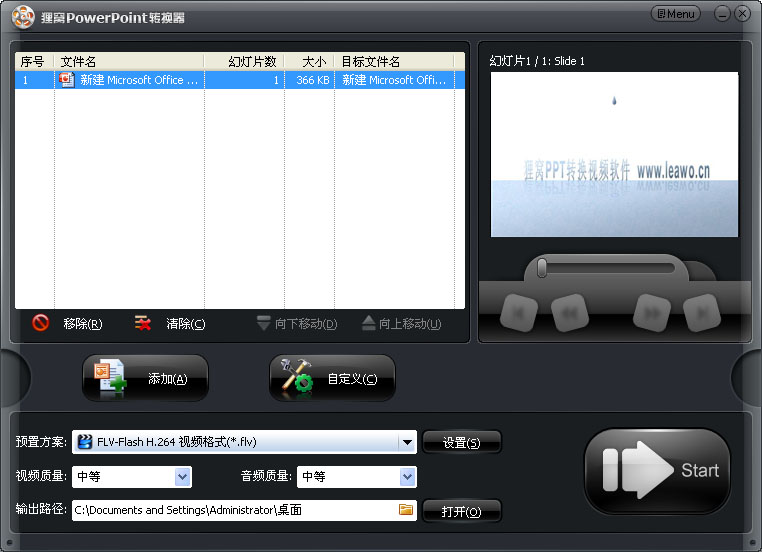Move file up with 向上移动(U)
762x552 pixels.
tap(402, 324)
